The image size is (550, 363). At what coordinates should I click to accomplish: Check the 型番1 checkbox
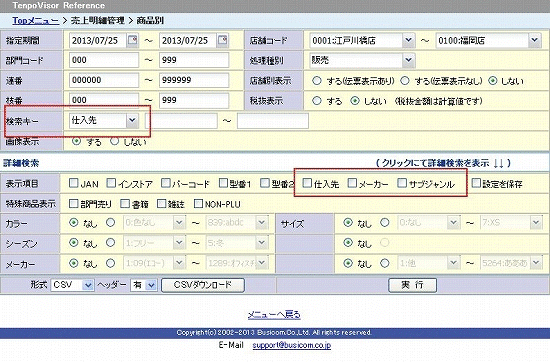223,183
